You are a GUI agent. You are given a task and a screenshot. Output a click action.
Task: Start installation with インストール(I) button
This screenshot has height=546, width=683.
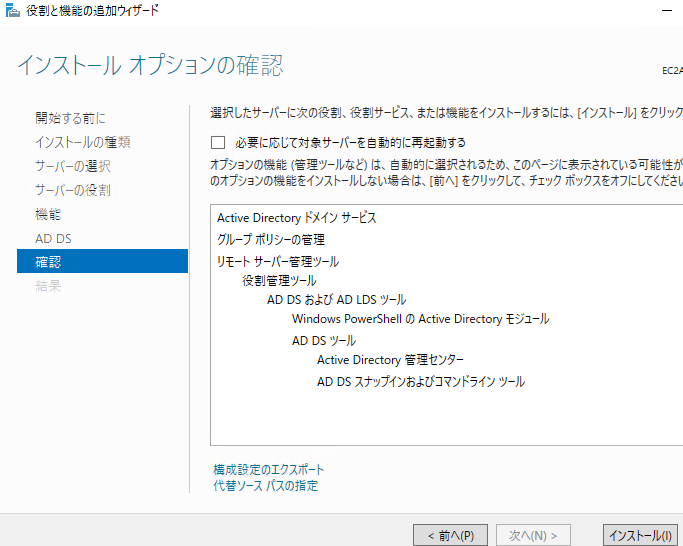pos(640,535)
